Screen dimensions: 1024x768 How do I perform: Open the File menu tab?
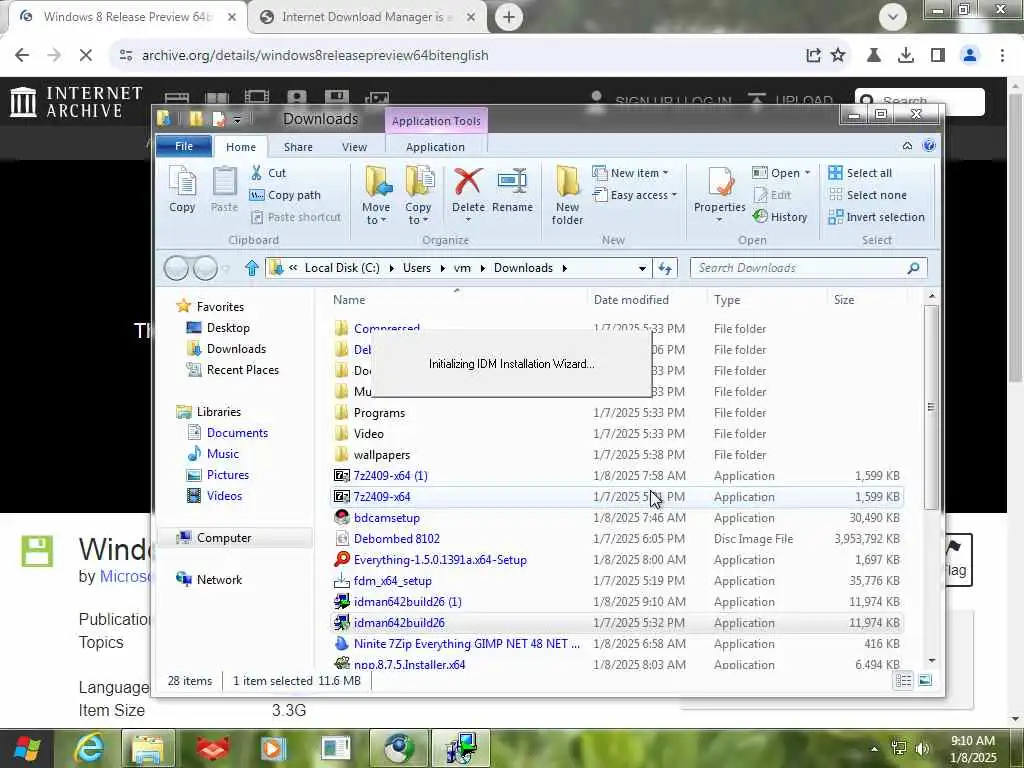point(184,146)
